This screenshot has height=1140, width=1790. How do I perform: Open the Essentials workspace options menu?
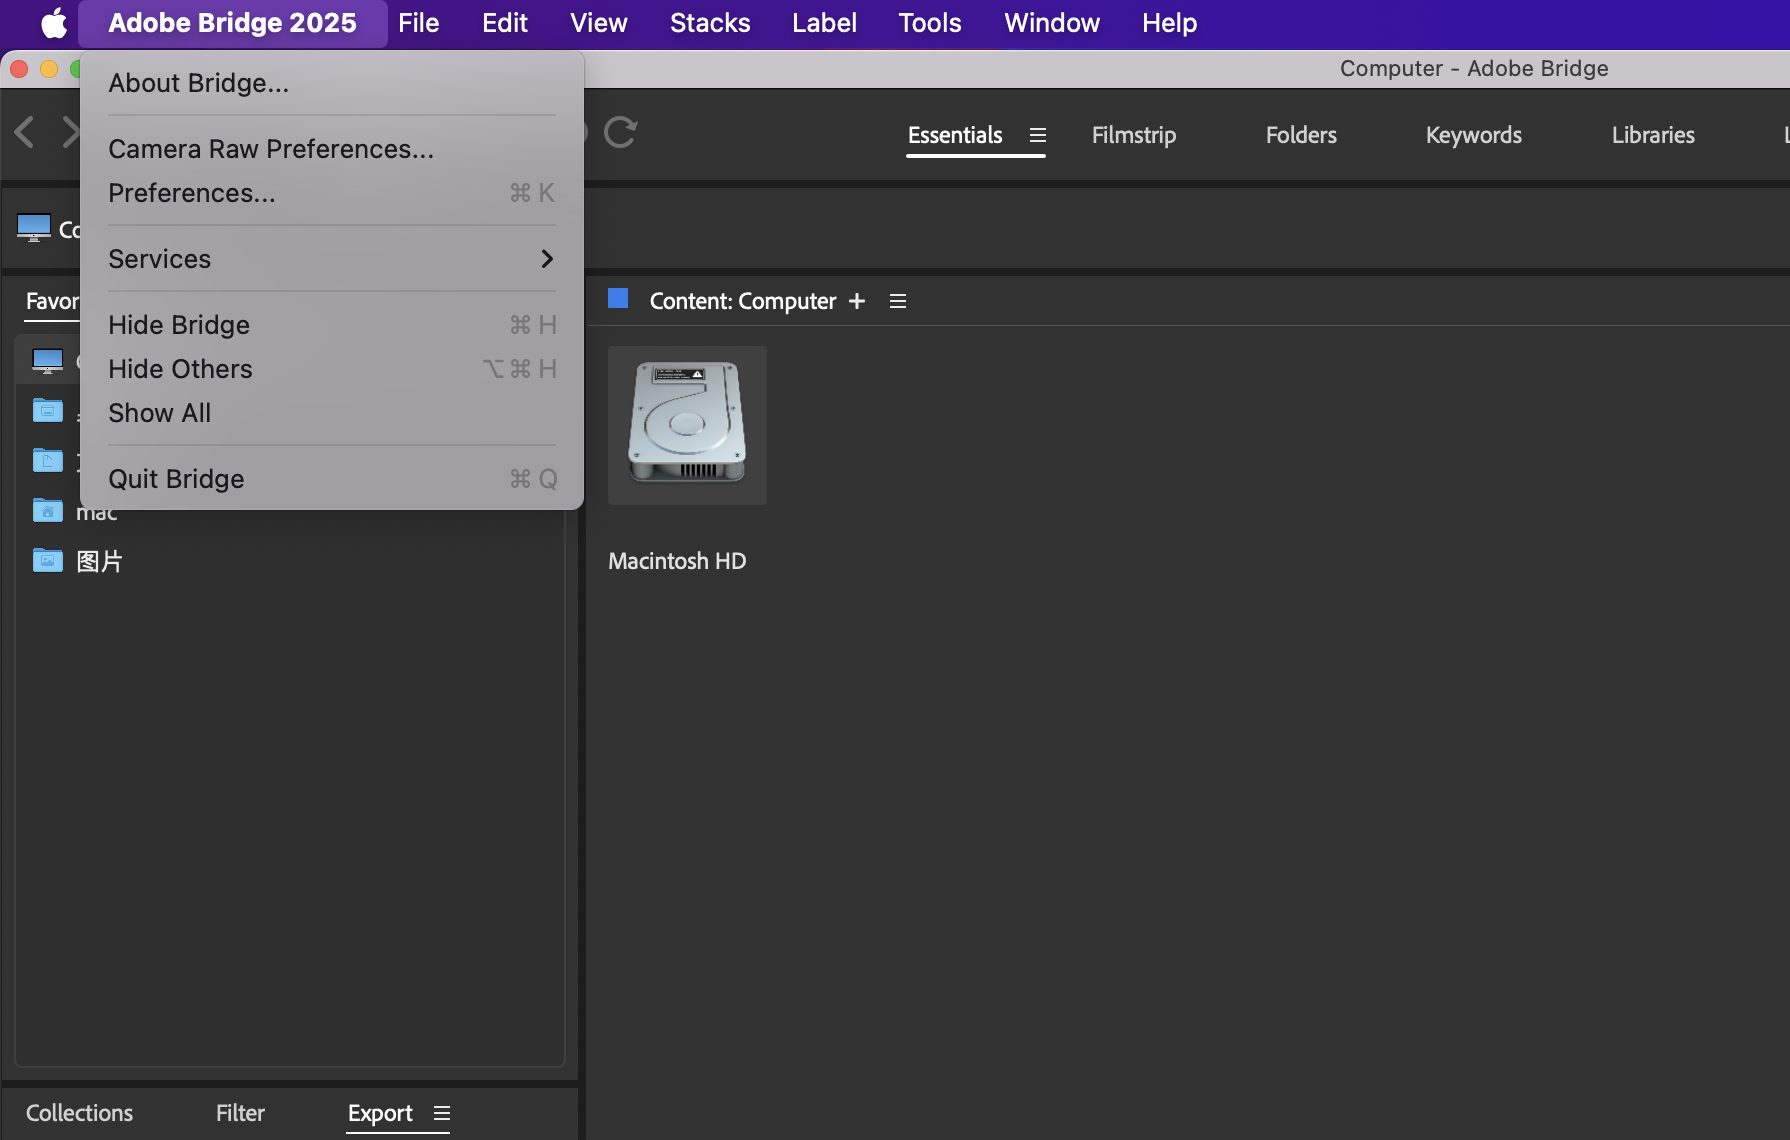[x=1038, y=135]
